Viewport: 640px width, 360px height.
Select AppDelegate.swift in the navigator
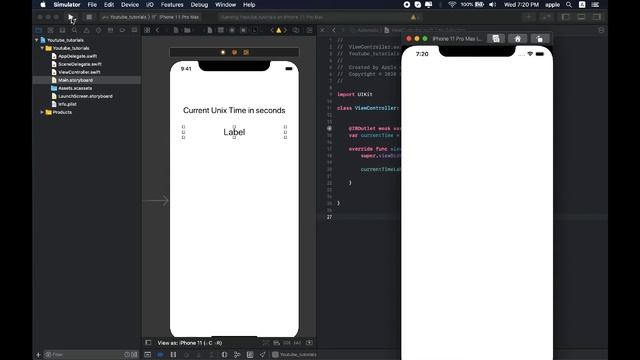click(x=77, y=56)
